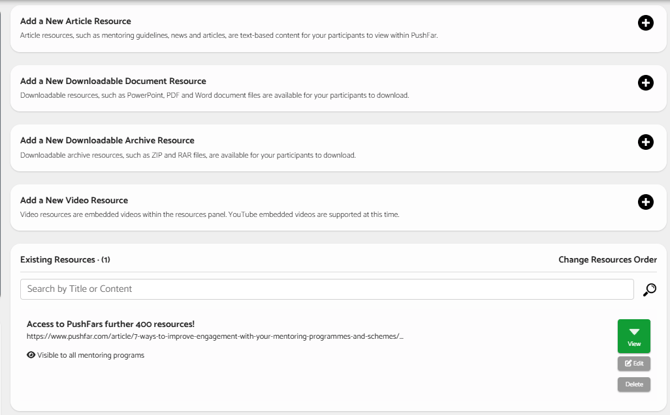670x415 pixels.
Task: Click plus icon for New Video Resource
Action: pos(645,202)
